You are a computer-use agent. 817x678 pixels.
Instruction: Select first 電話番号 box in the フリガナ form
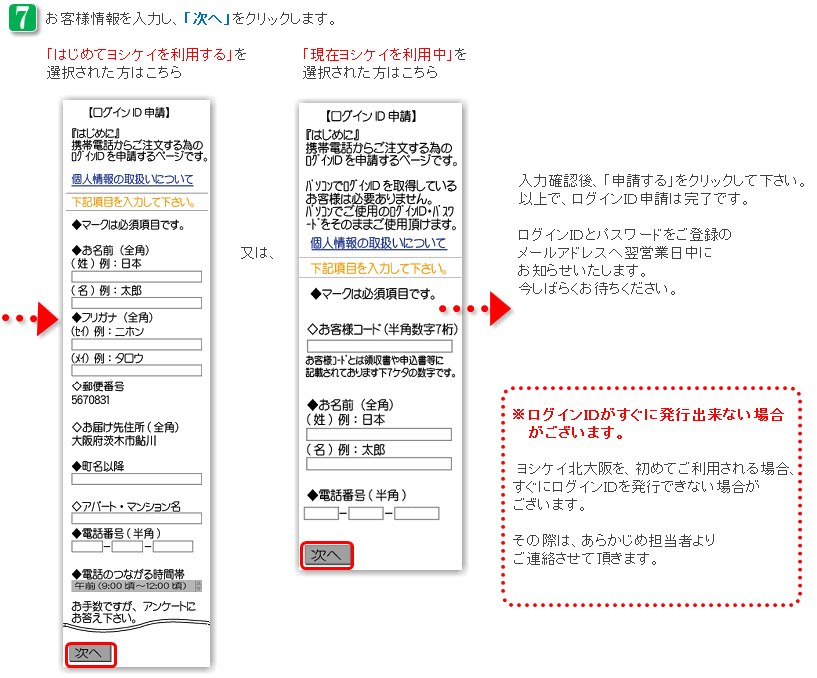(x=87, y=546)
